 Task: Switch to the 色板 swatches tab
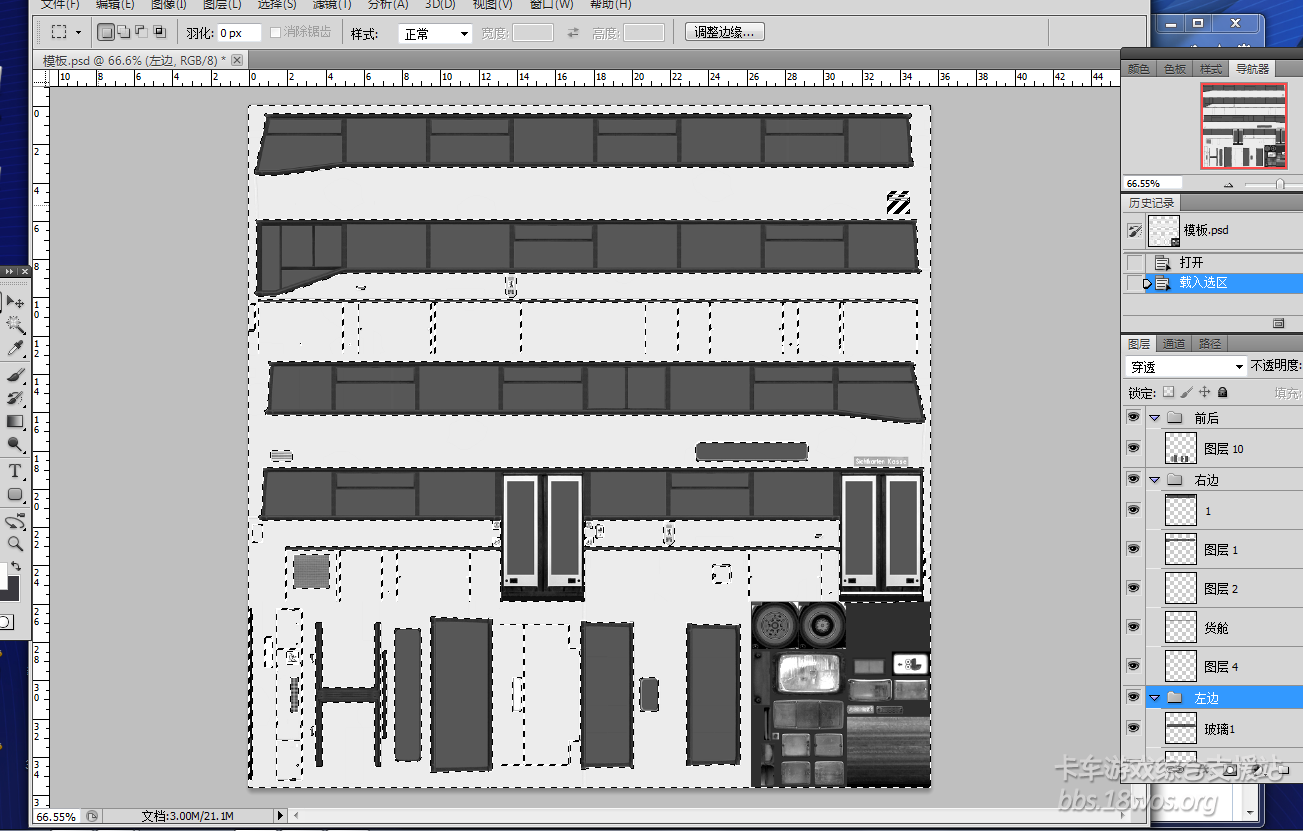[1174, 69]
